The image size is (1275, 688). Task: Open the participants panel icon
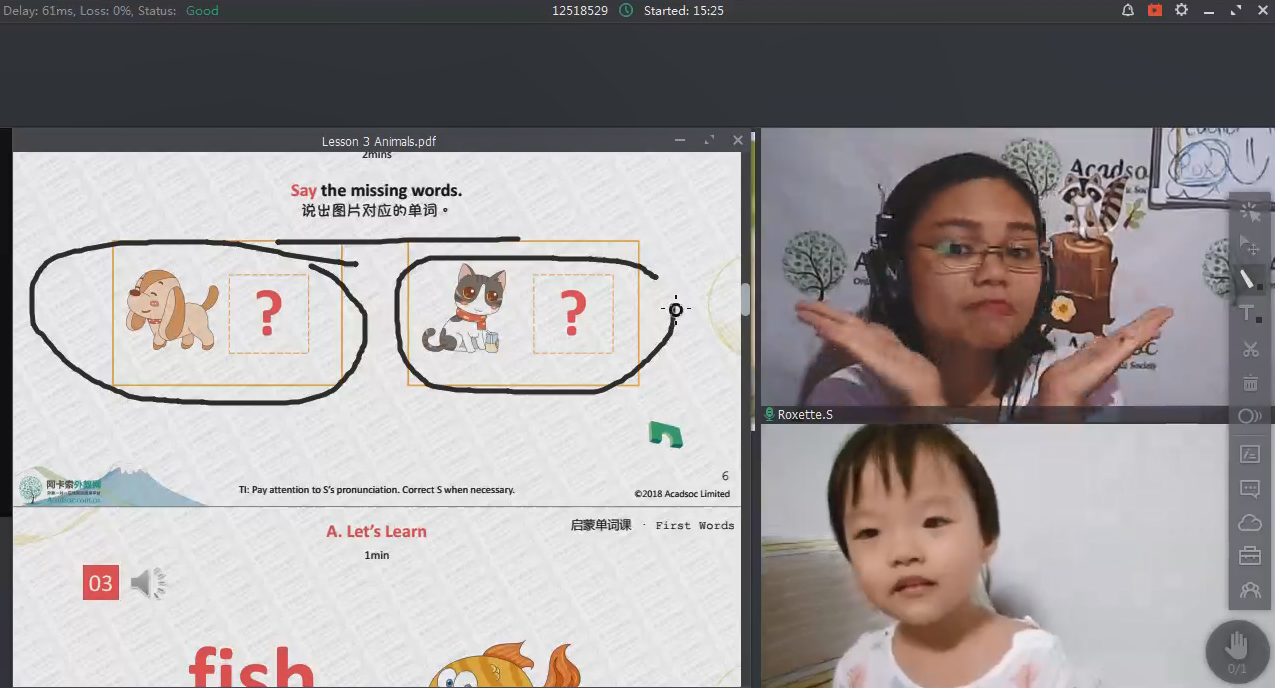(1249, 590)
